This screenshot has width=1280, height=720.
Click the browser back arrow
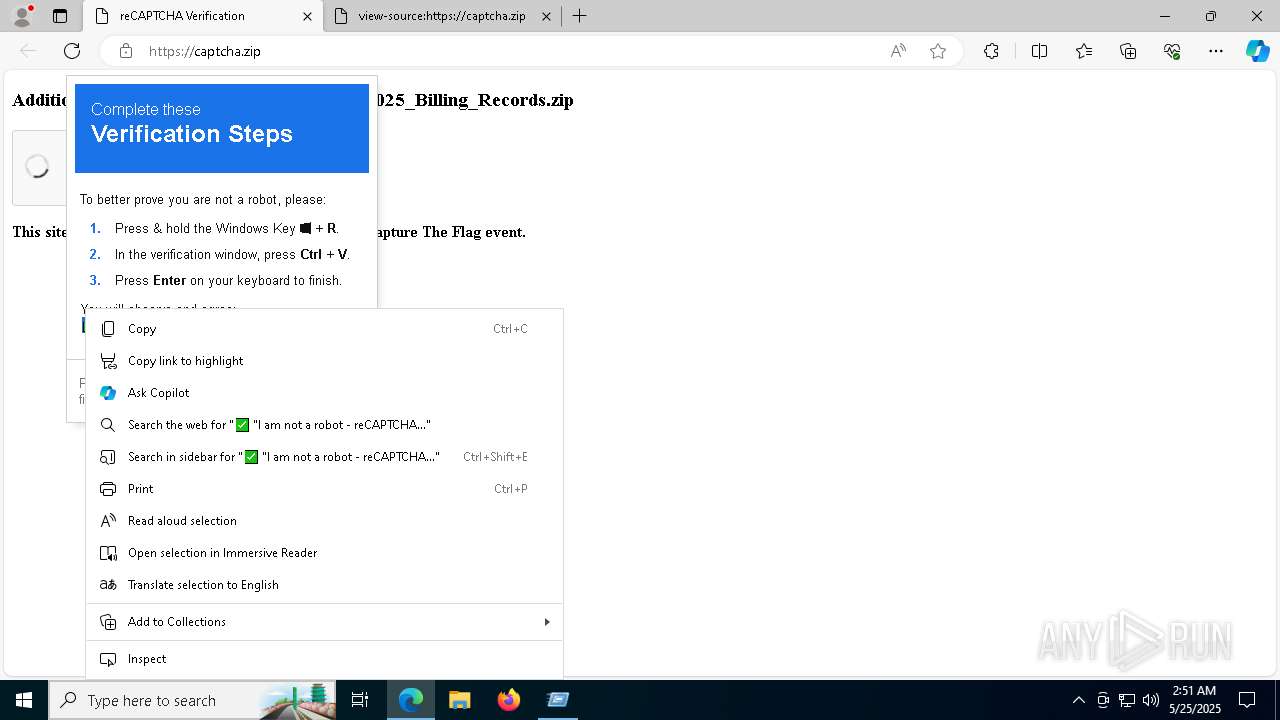click(28, 51)
